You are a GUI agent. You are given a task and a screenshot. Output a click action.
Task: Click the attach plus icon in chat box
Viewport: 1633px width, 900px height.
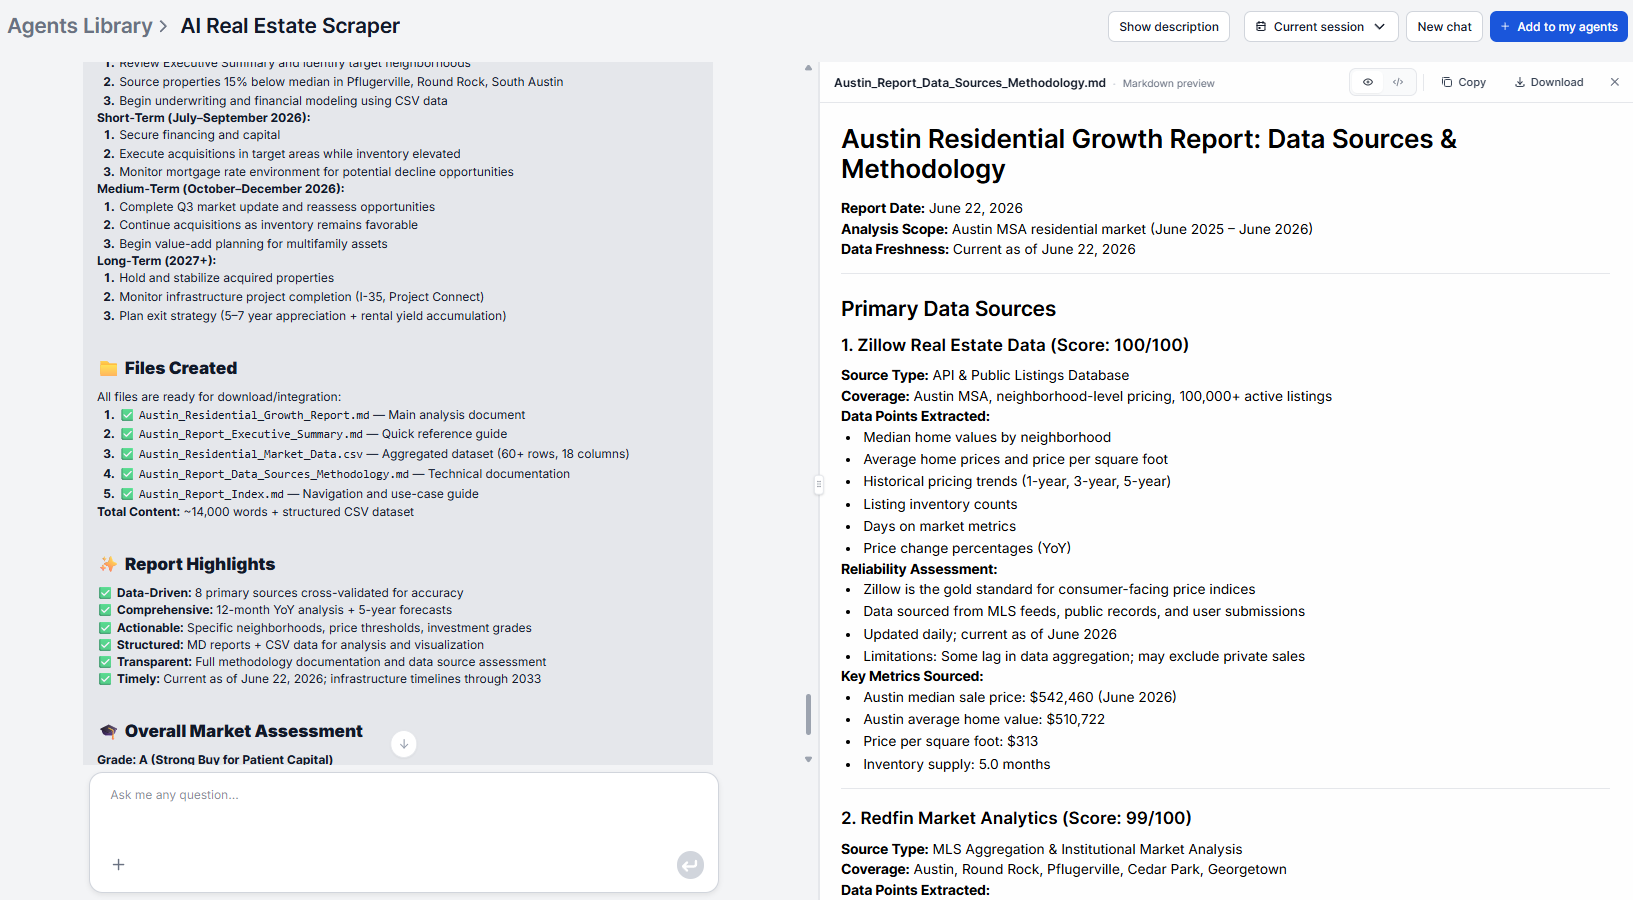118,865
